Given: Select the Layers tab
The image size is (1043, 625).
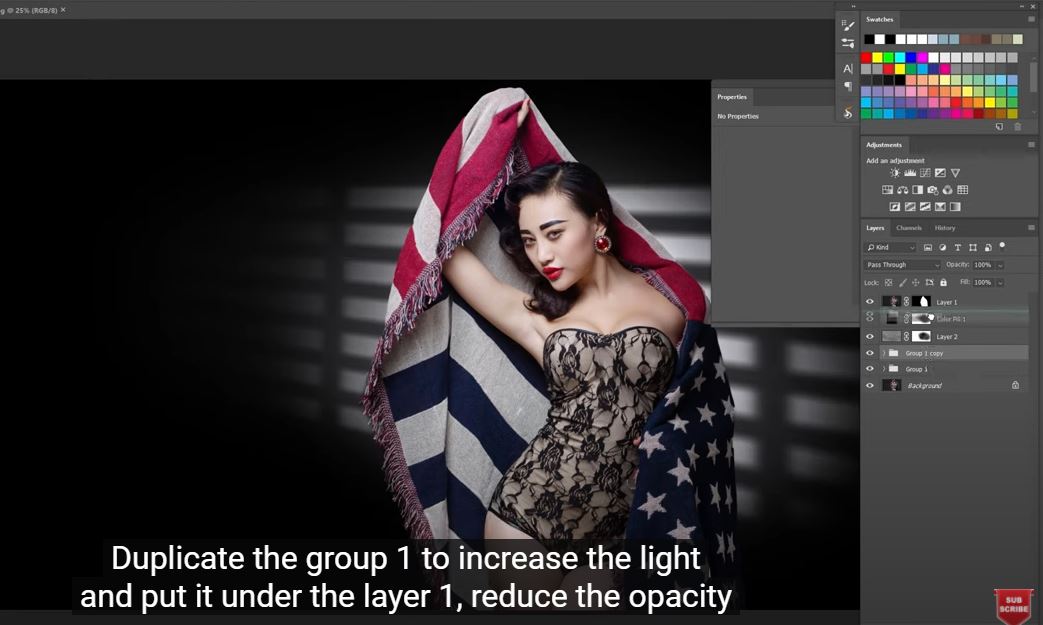Looking at the screenshot, I should point(875,228).
